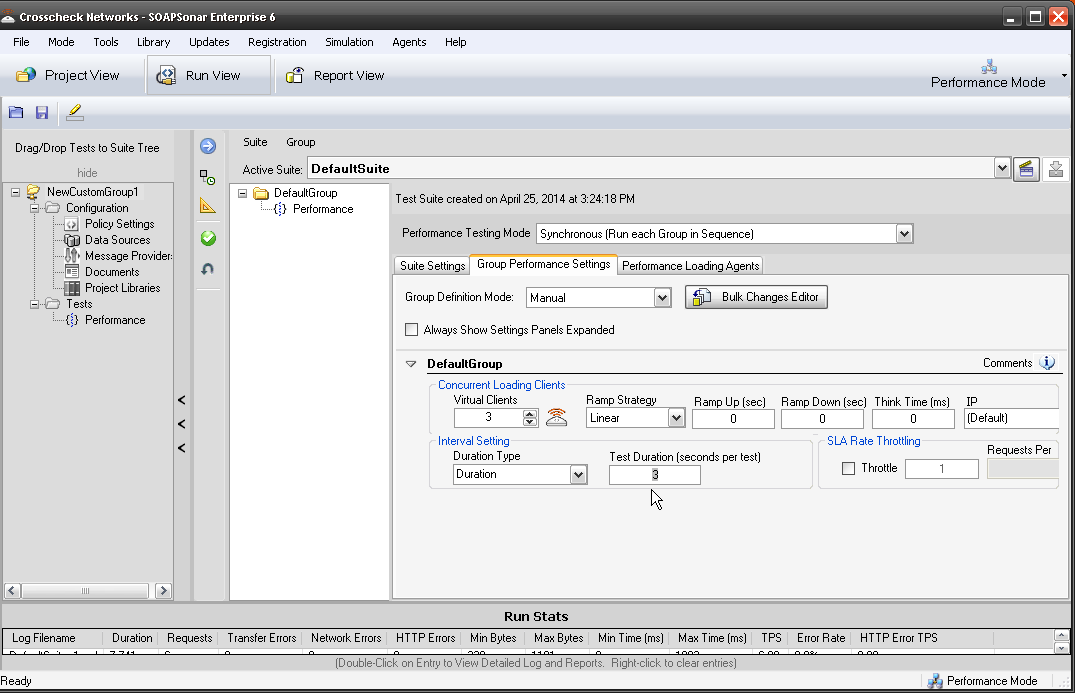Open the Simulation menu

tap(349, 42)
